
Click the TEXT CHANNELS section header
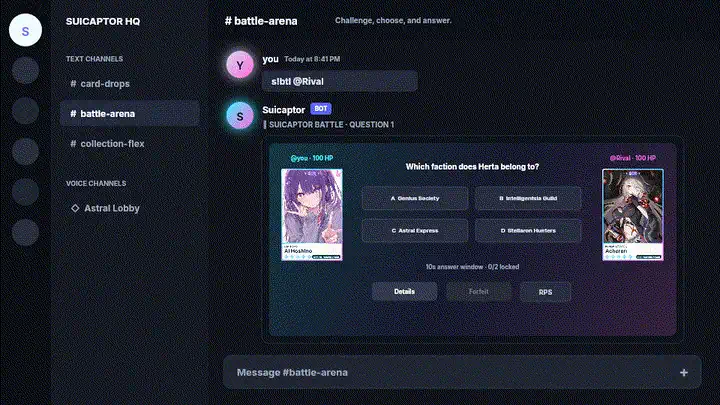(x=94, y=59)
